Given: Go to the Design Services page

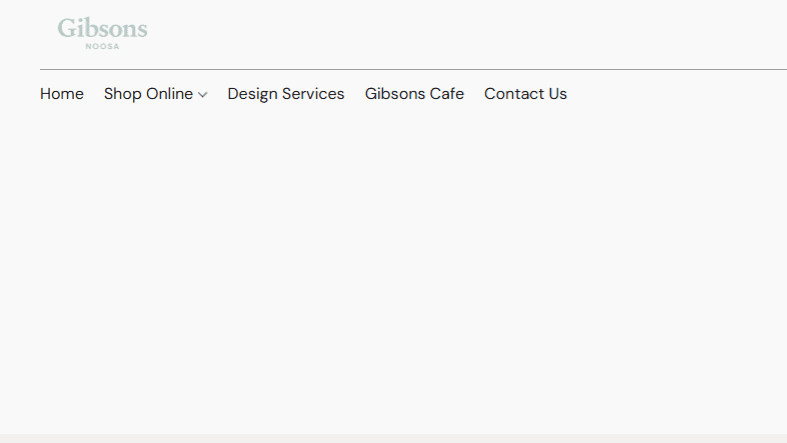Looking at the screenshot, I should 286,94.
